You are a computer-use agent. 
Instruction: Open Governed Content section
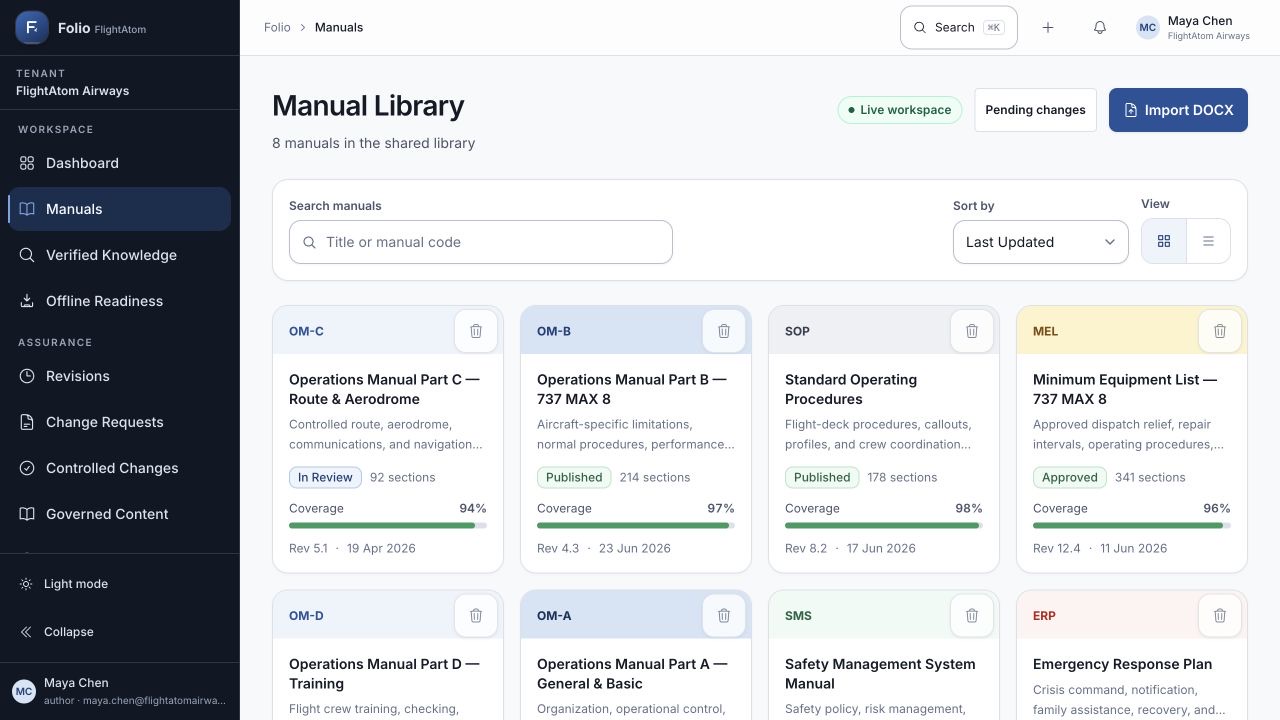[119, 514]
